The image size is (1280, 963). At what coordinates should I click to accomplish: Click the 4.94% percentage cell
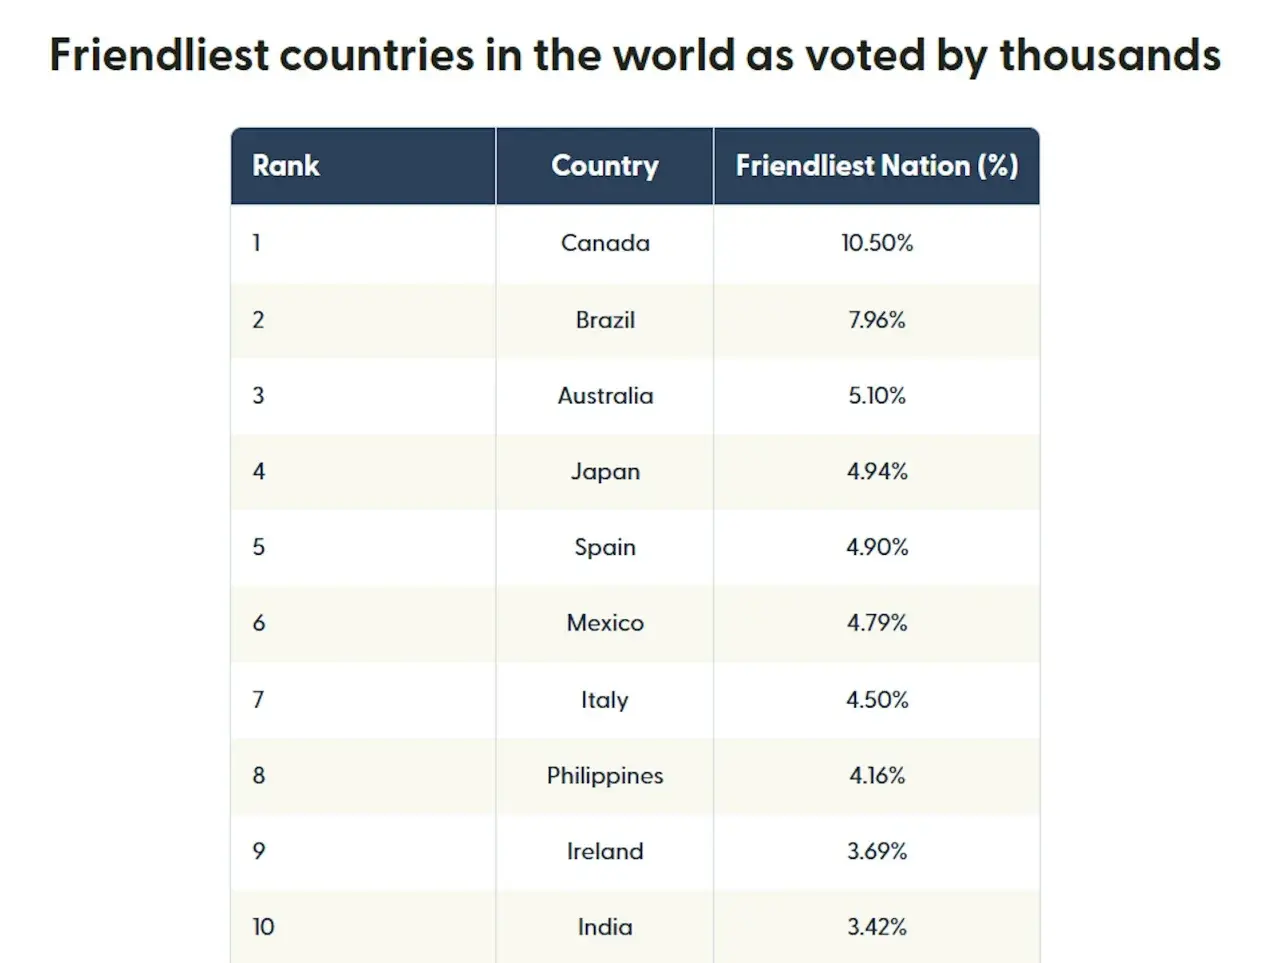pos(877,472)
